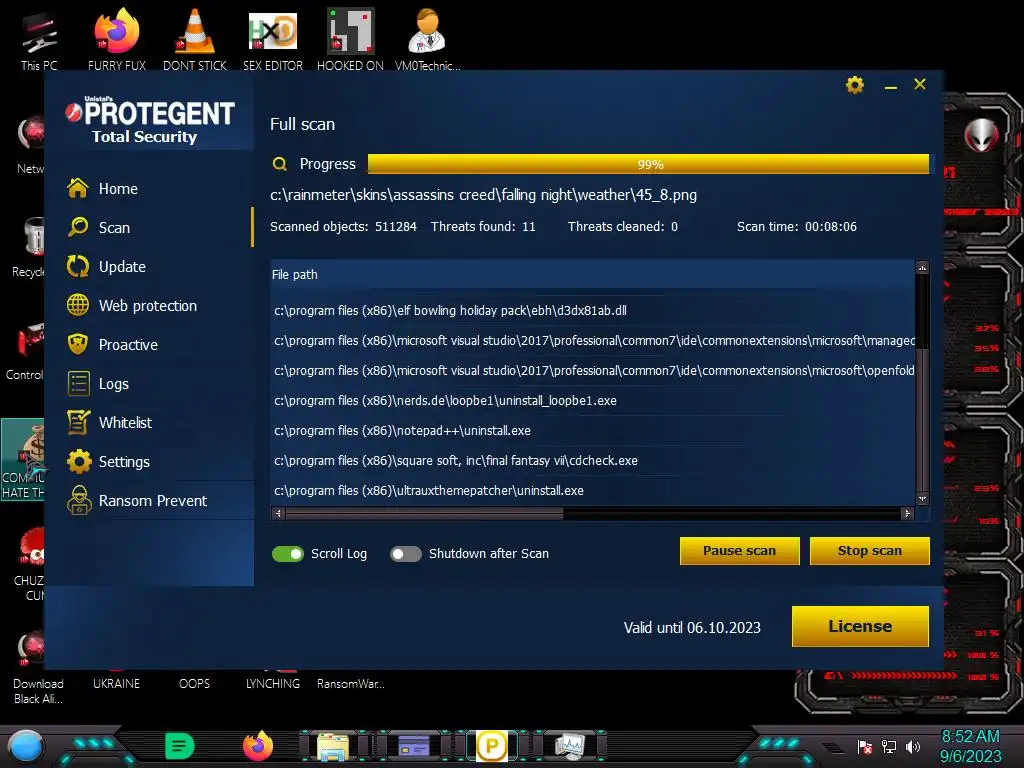Click the Protegent Total Security logo
Viewport: 1024px width, 768px height.
click(150, 120)
